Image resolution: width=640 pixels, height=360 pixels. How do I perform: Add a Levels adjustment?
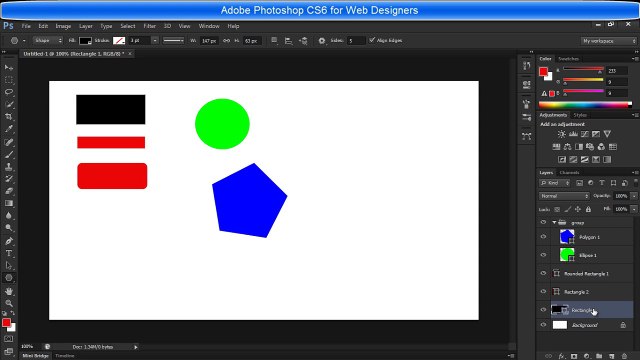[x=573, y=134]
